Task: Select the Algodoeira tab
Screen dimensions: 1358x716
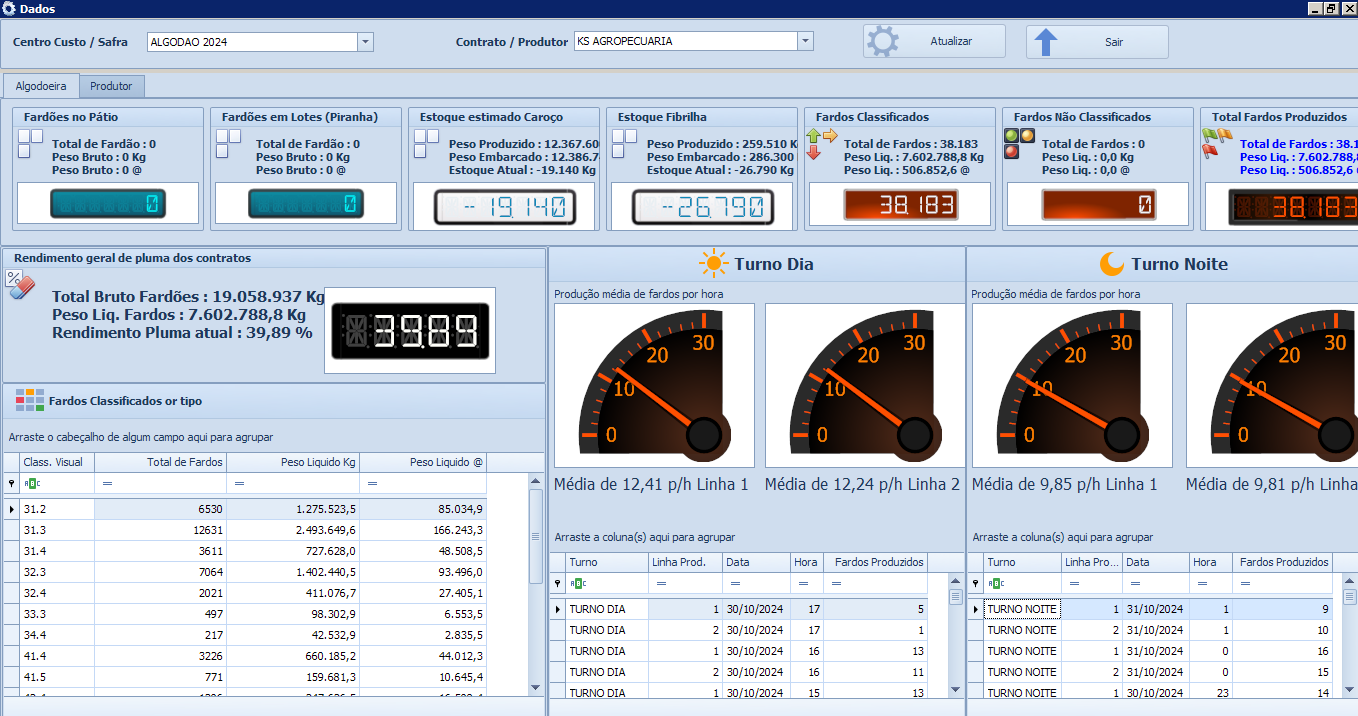Action: pos(41,86)
